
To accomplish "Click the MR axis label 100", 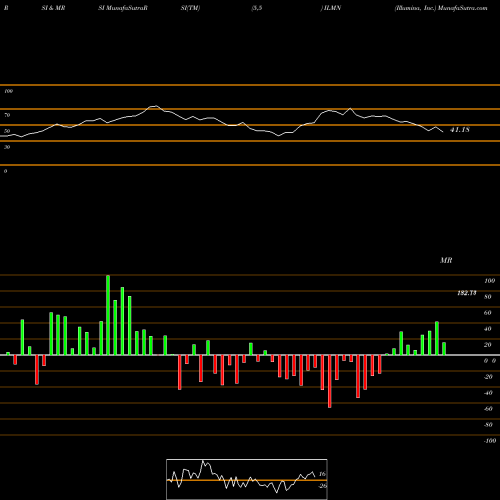I will tap(489, 281).
